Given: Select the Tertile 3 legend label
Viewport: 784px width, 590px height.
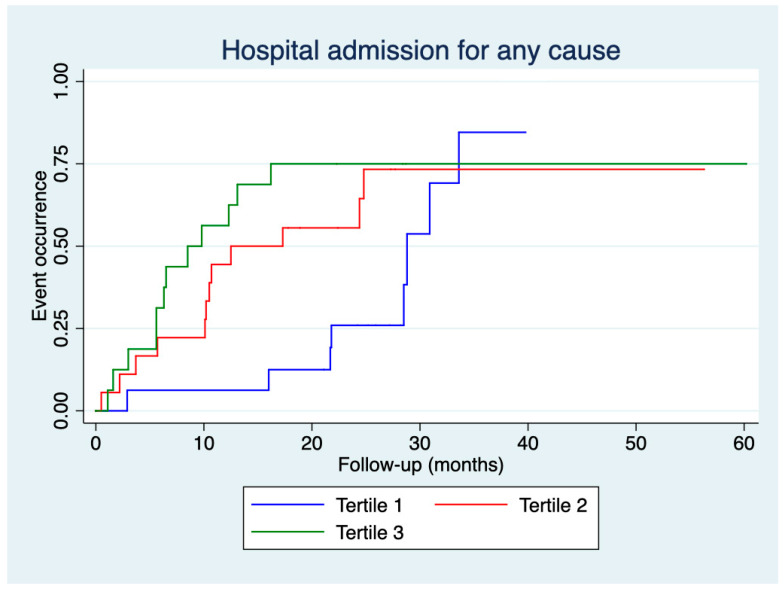Looking at the screenshot, I should coord(370,532).
